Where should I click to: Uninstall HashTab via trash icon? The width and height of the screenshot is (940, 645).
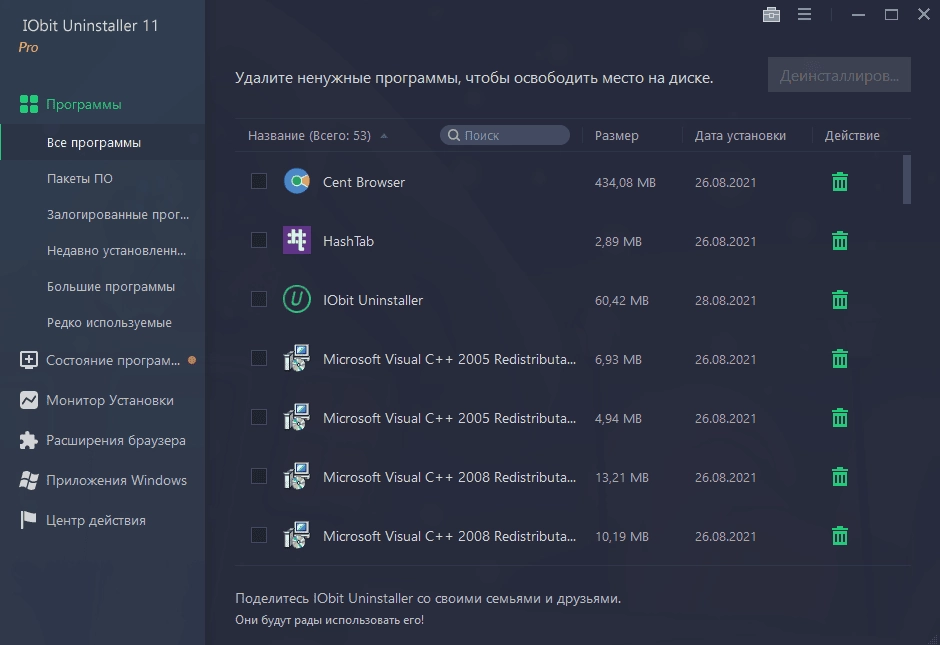point(840,240)
